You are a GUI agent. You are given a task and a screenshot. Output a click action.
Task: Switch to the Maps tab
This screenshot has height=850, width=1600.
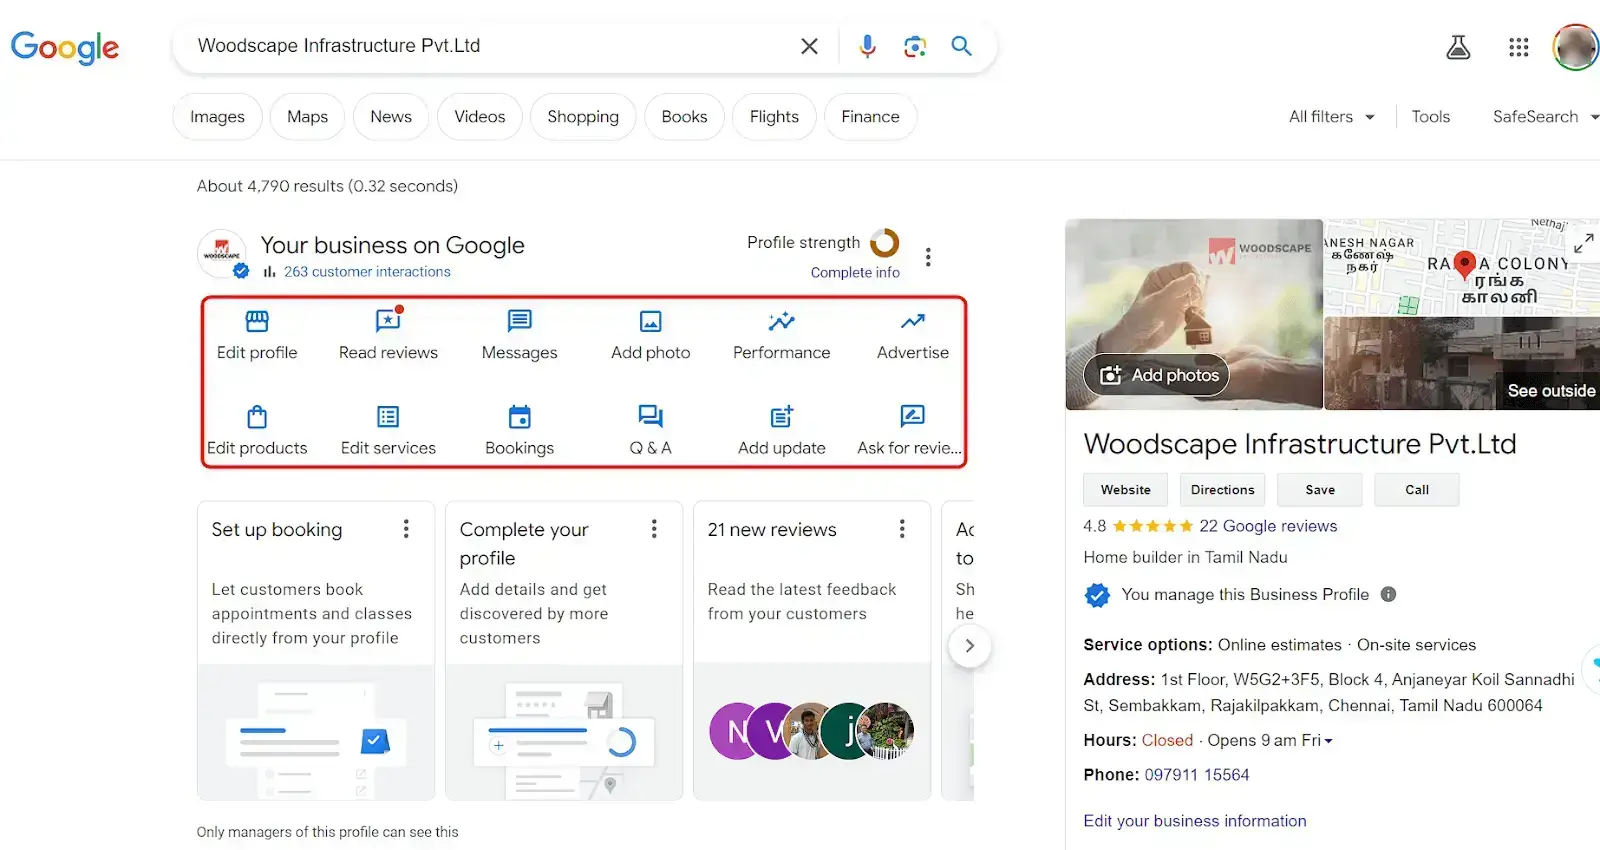click(307, 117)
